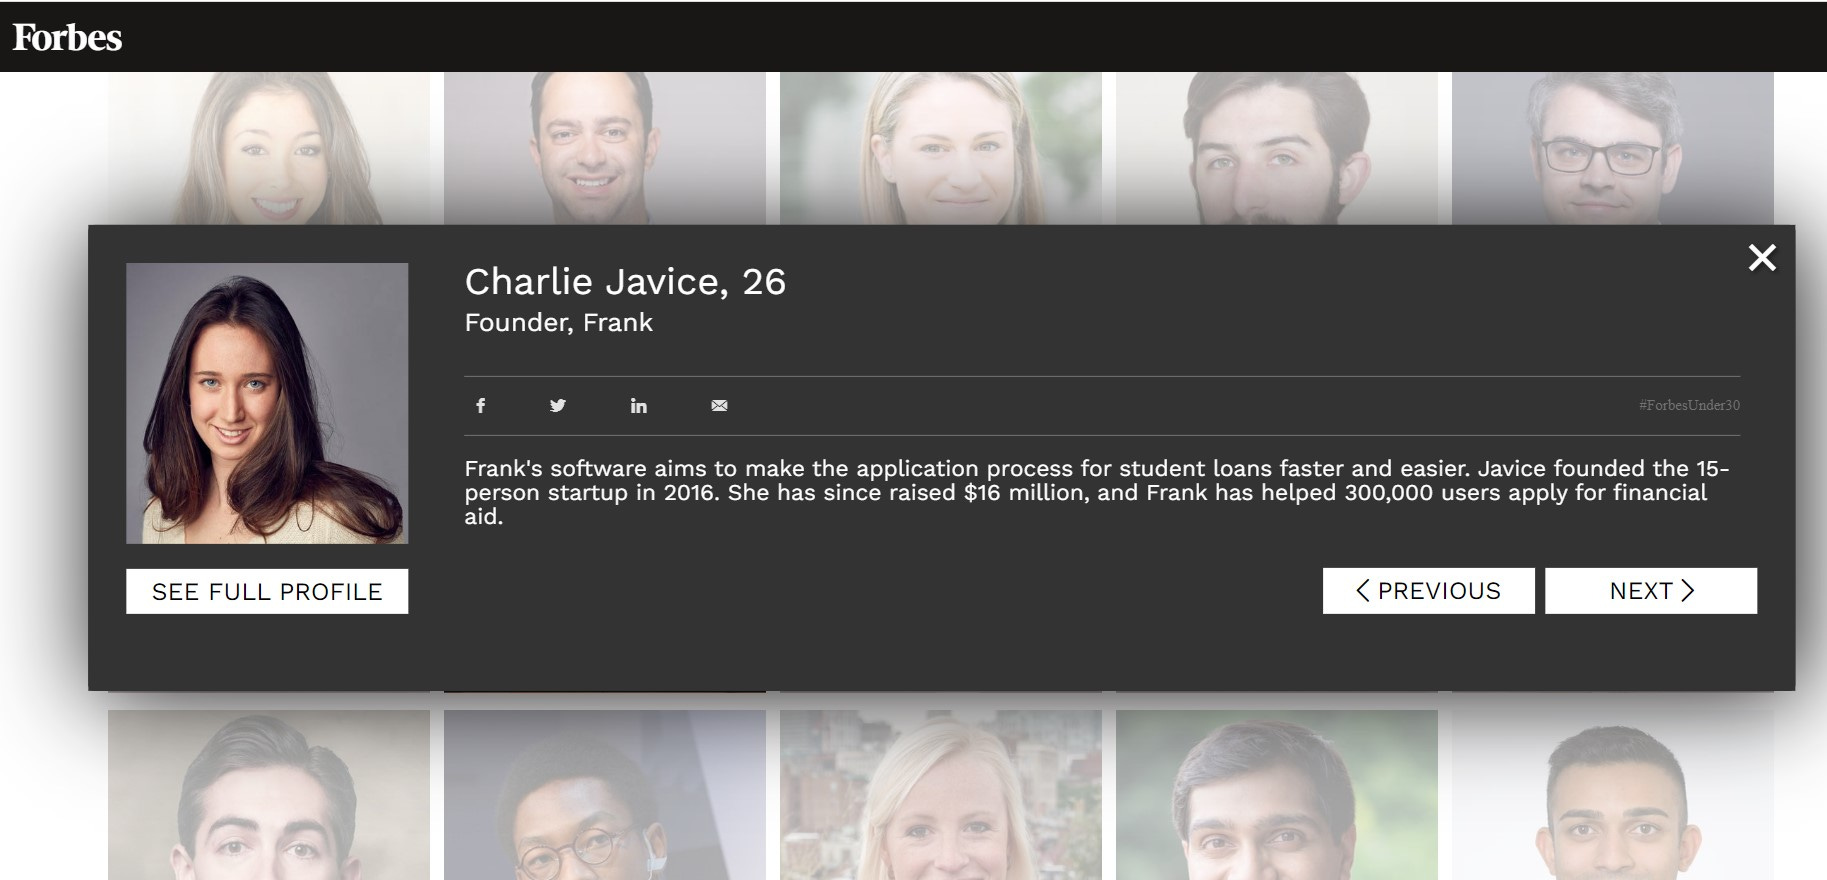
Task: Click the Forbes logo in header
Action: 67,38
